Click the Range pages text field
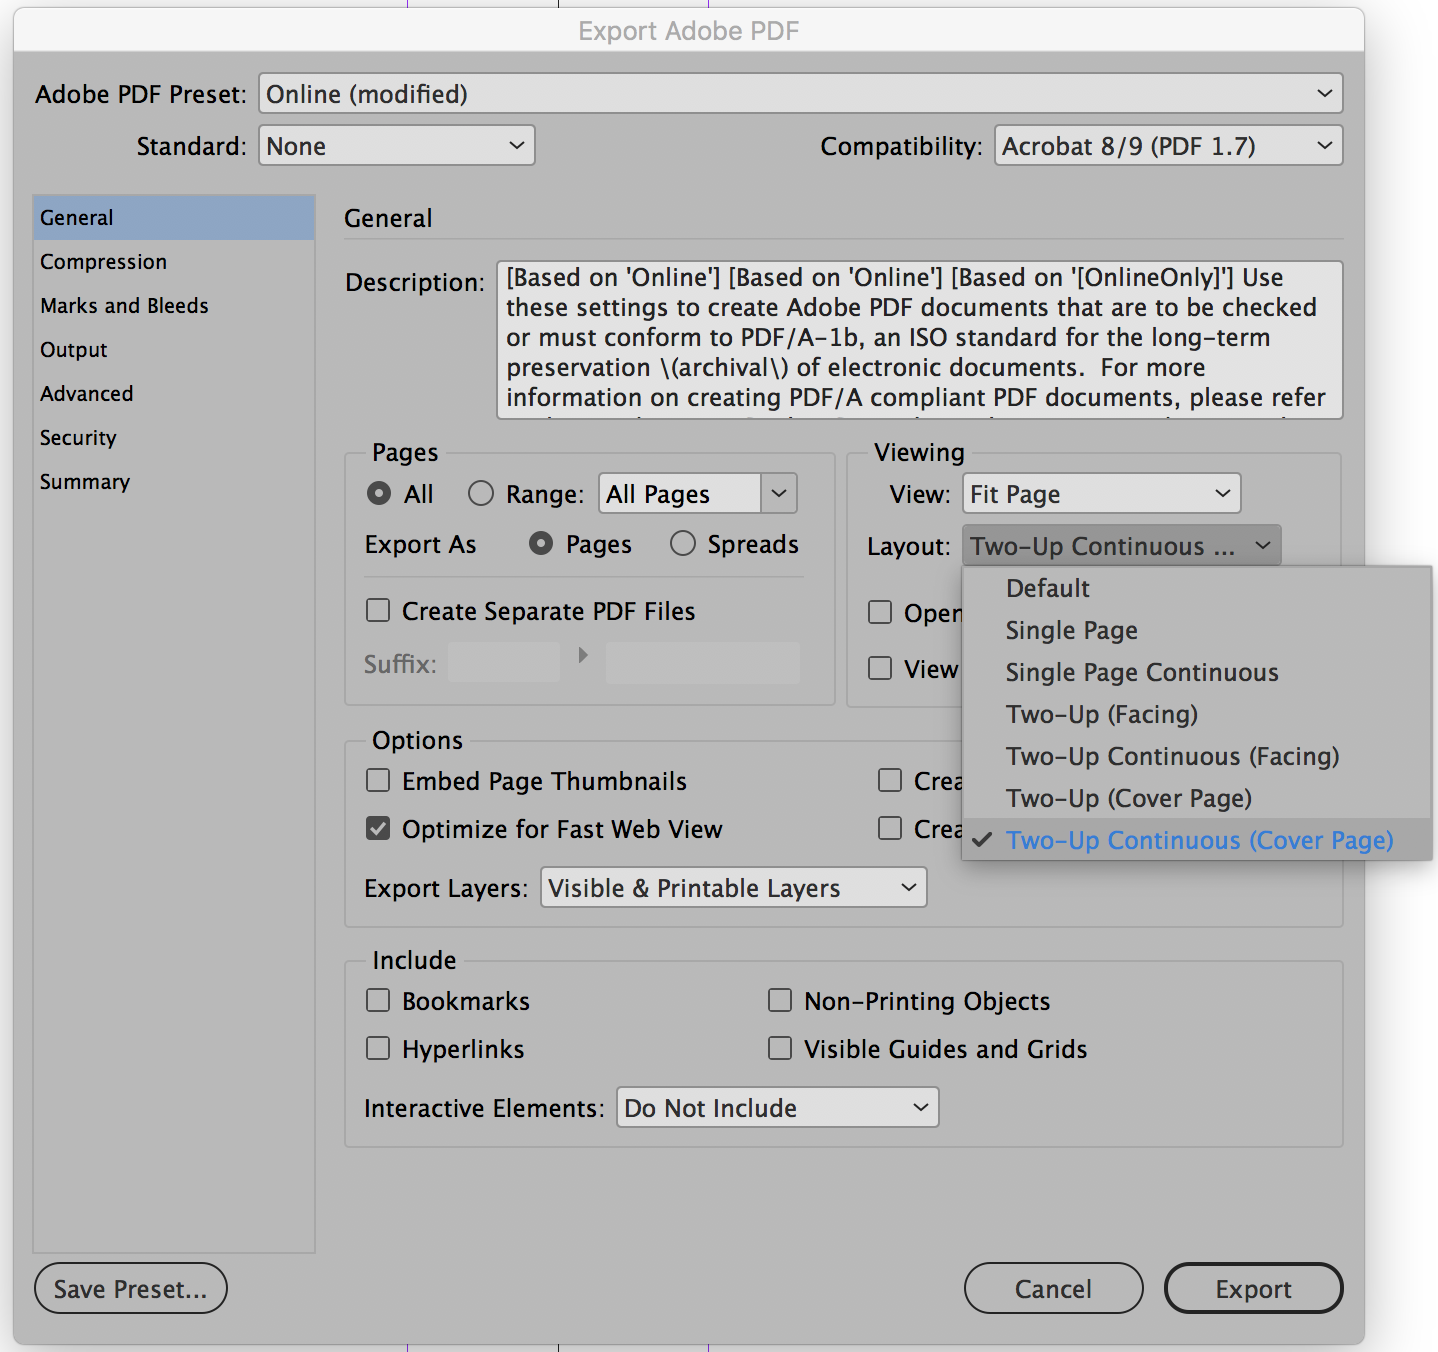The width and height of the screenshot is (1438, 1352). click(680, 494)
